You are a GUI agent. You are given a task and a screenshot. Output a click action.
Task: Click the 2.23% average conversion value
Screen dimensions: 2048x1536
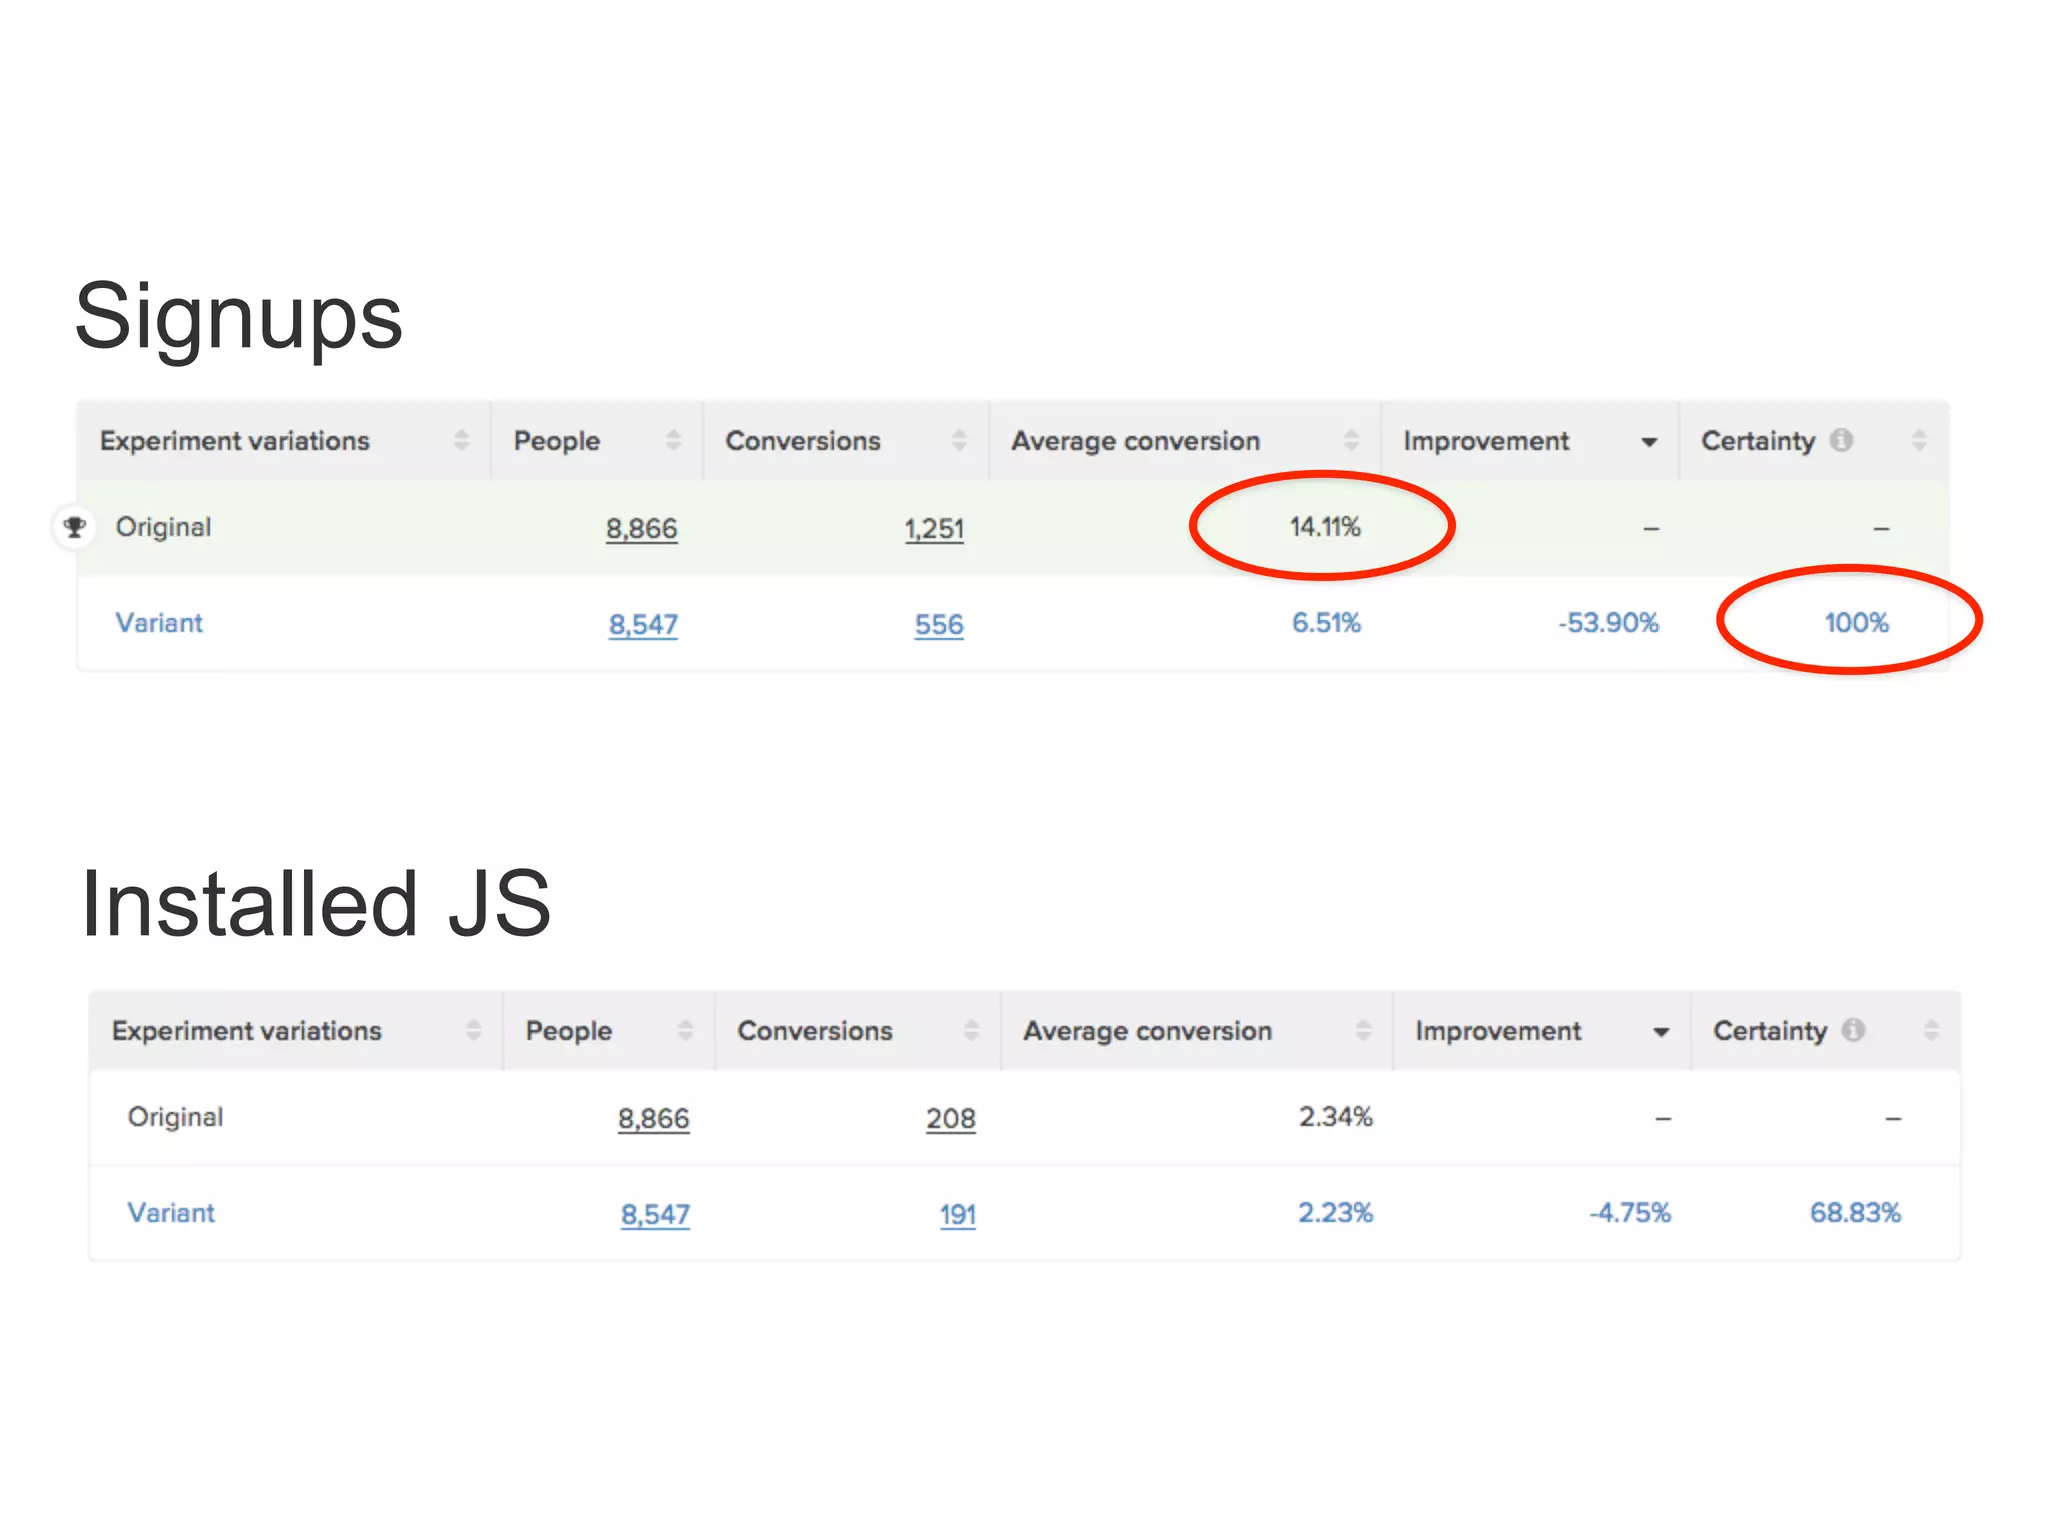(x=1336, y=1213)
